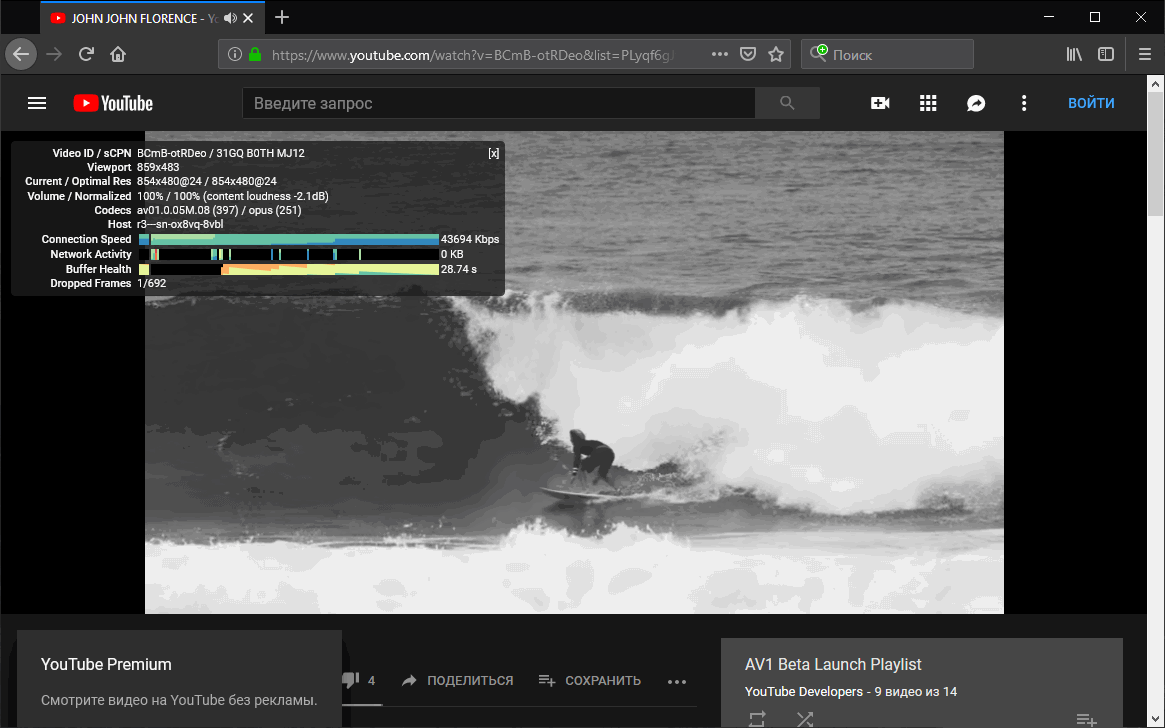The height and width of the screenshot is (728, 1165).
Task: Open Firefox application menu
Action: pos(1145,54)
